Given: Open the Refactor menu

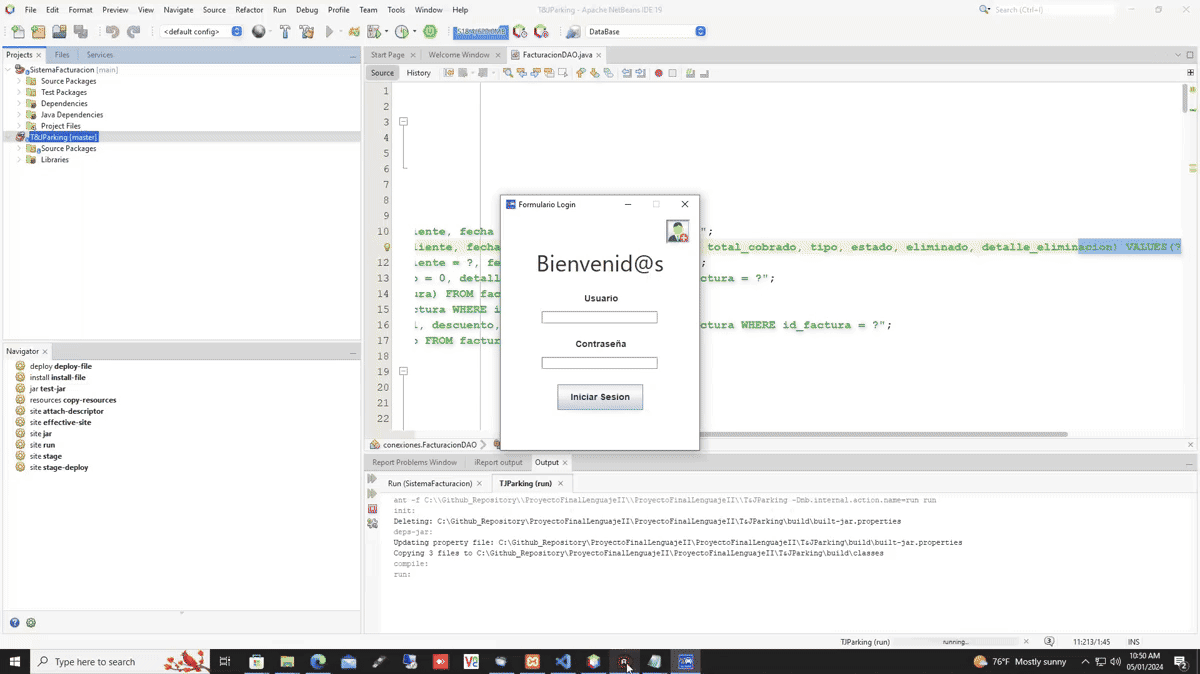Looking at the screenshot, I should click(249, 10).
